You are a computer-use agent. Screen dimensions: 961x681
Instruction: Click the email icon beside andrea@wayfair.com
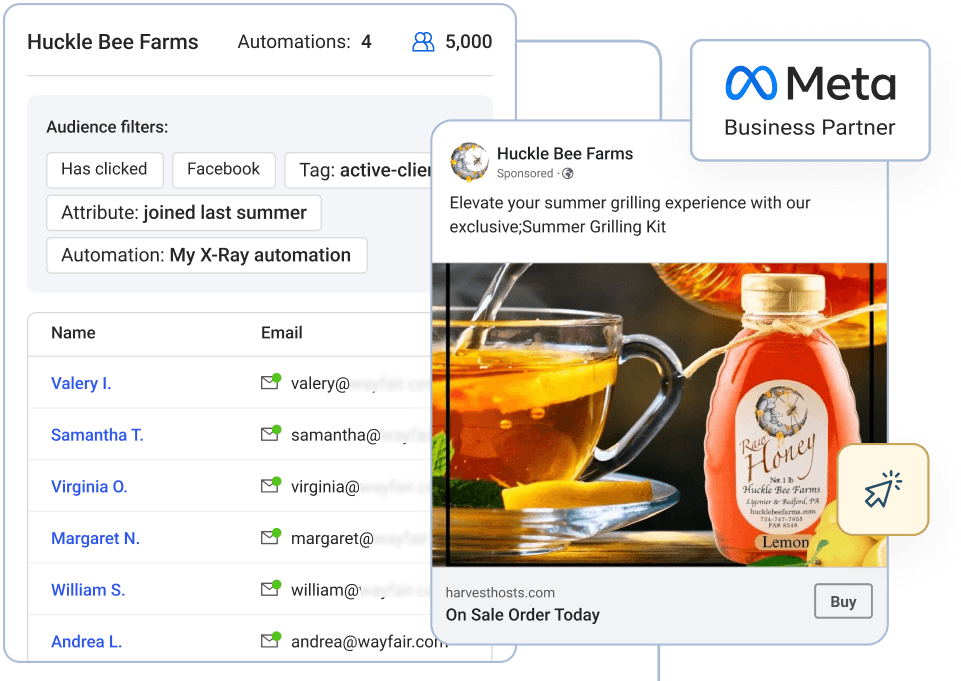coord(270,639)
